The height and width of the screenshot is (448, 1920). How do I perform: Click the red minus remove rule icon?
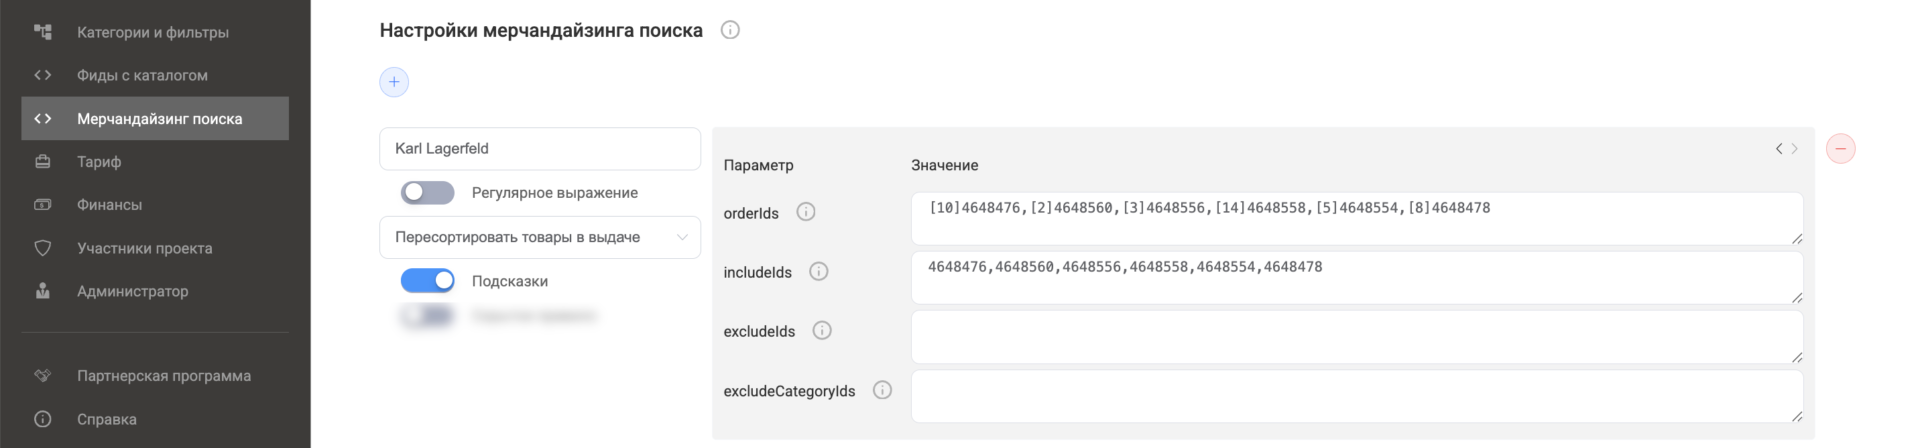pyautogui.click(x=1840, y=149)
